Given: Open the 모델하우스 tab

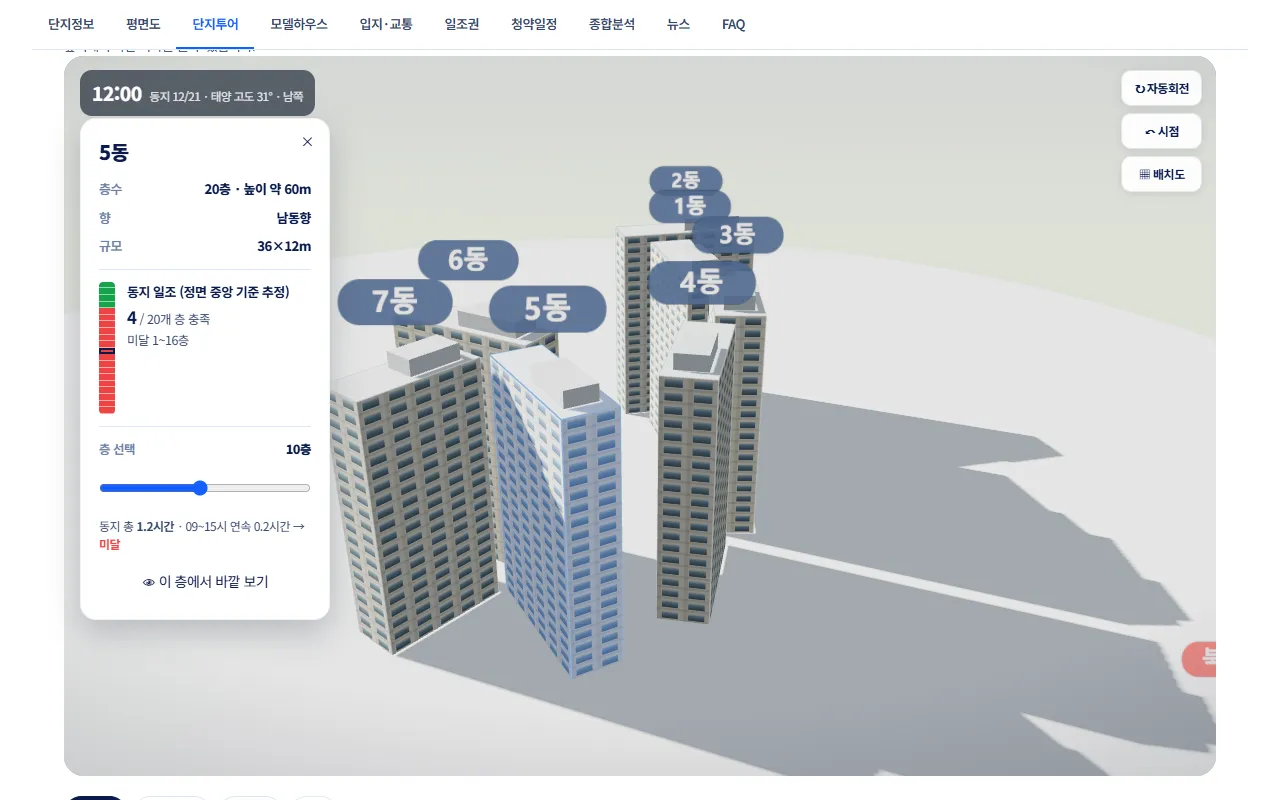Looking at the screenshot, I should pyautogui.click(x=299, y=24).
